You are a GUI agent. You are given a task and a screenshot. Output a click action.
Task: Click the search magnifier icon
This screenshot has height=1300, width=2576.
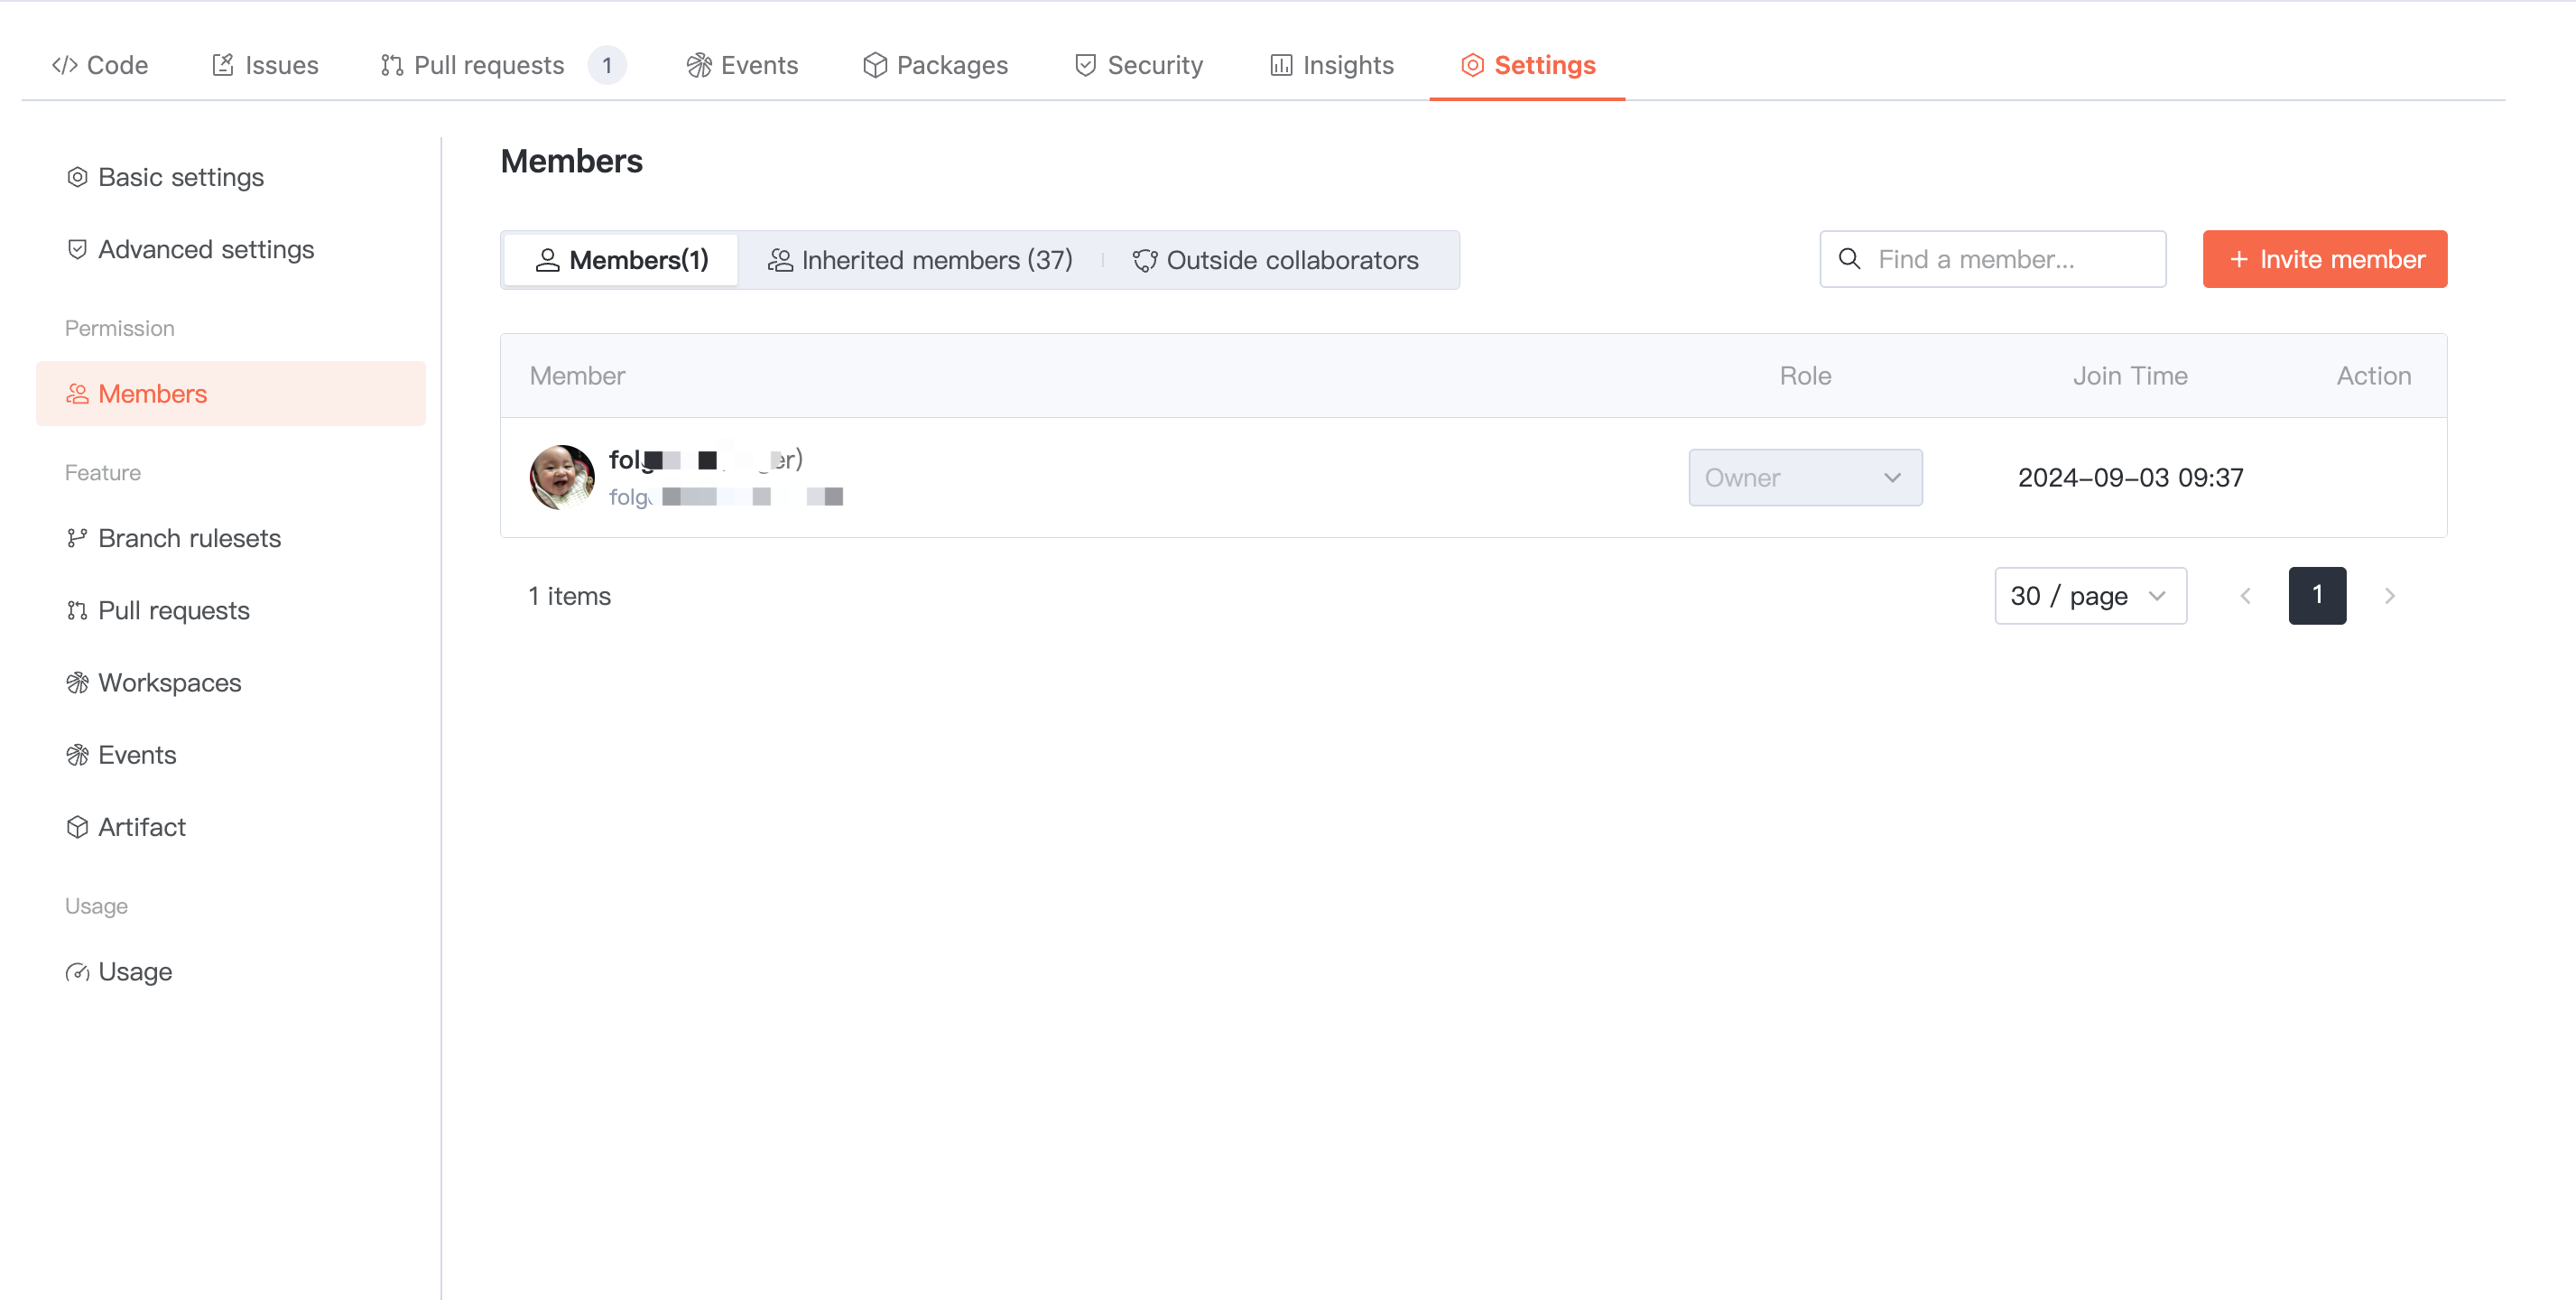click(x=1850, y=259)
